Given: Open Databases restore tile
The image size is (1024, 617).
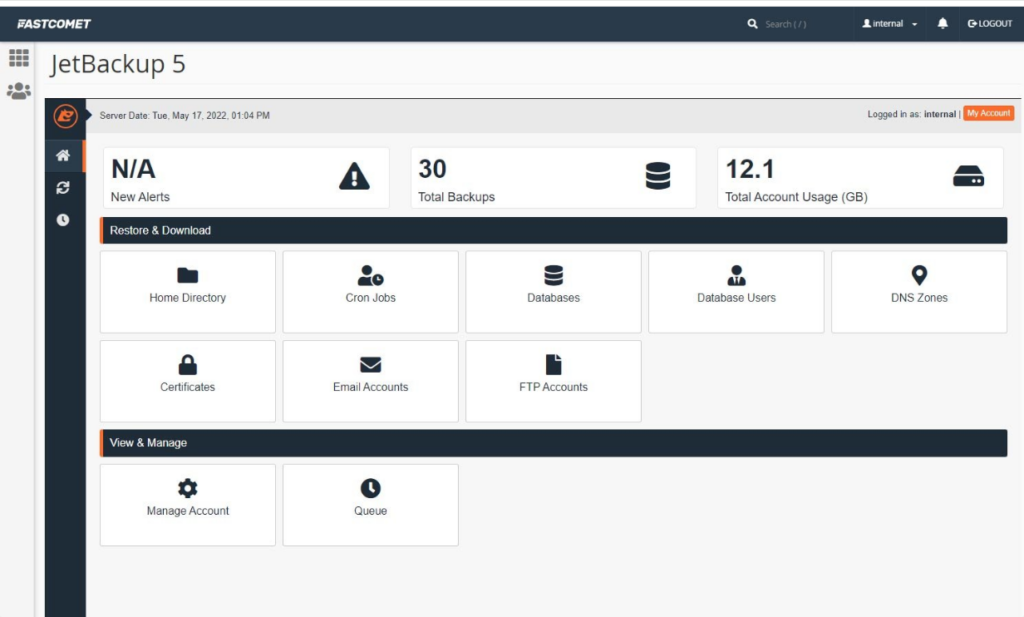Looking at the screenshot, I should click(x=554, y=292).
